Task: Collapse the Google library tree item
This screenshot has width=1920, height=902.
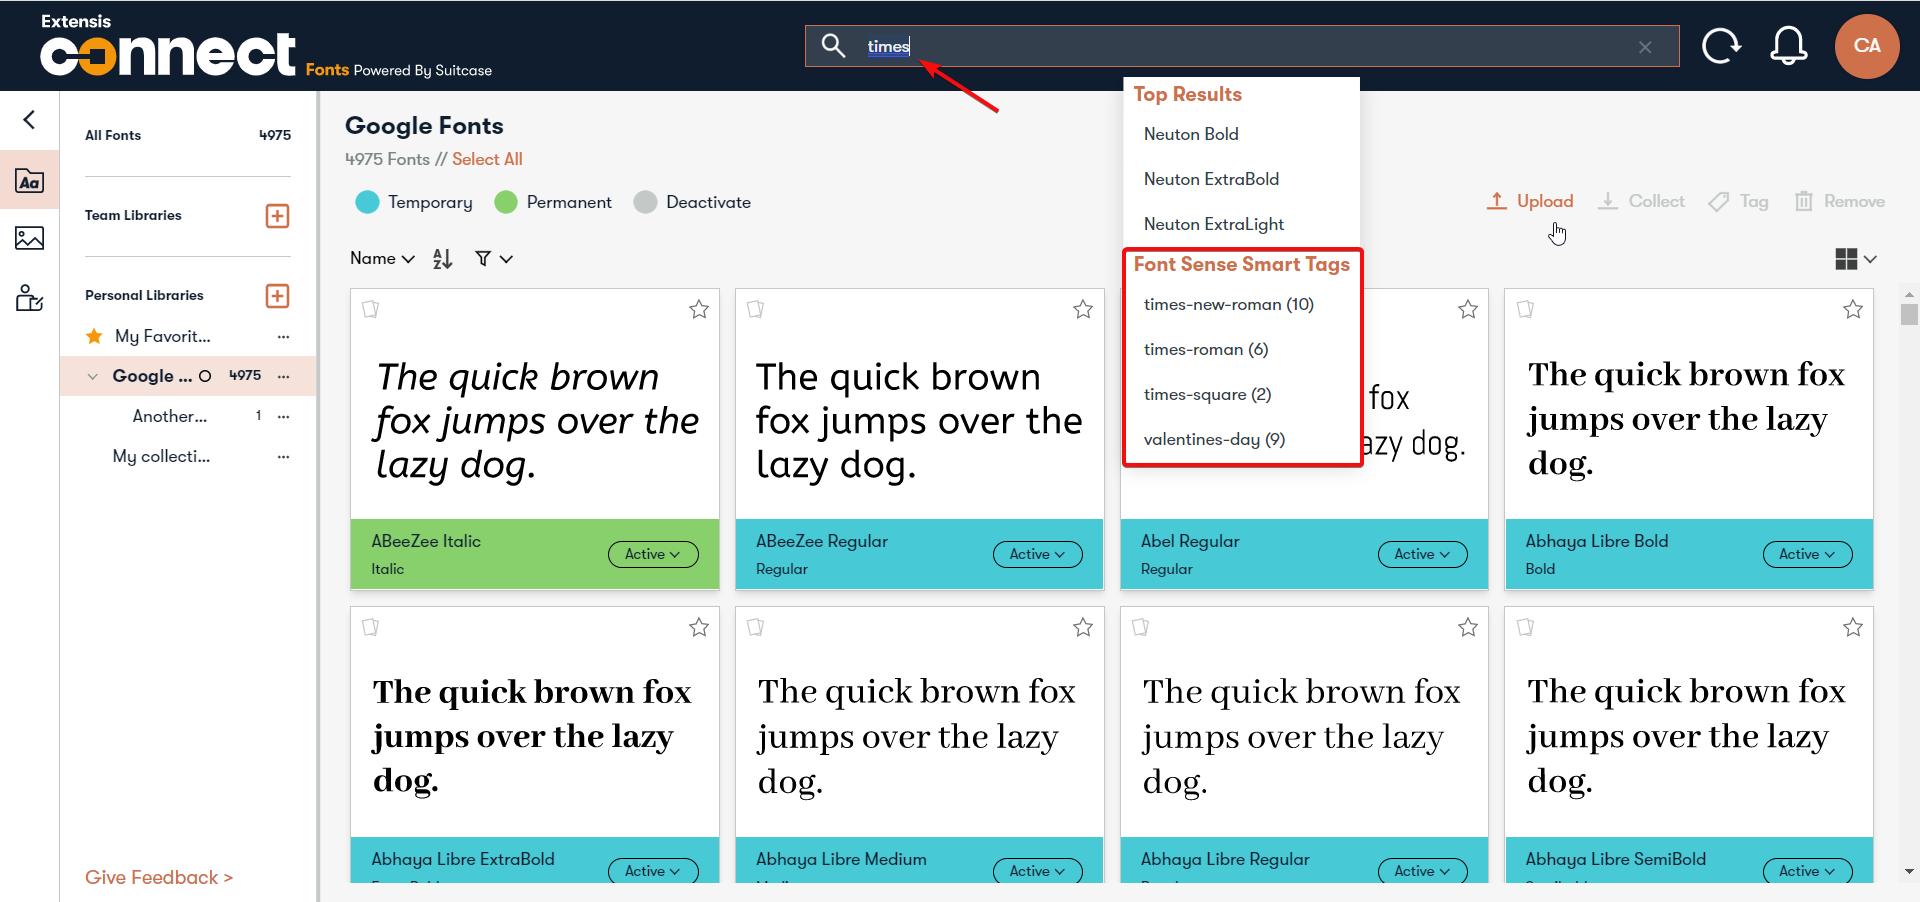Action: coord(93,377)
